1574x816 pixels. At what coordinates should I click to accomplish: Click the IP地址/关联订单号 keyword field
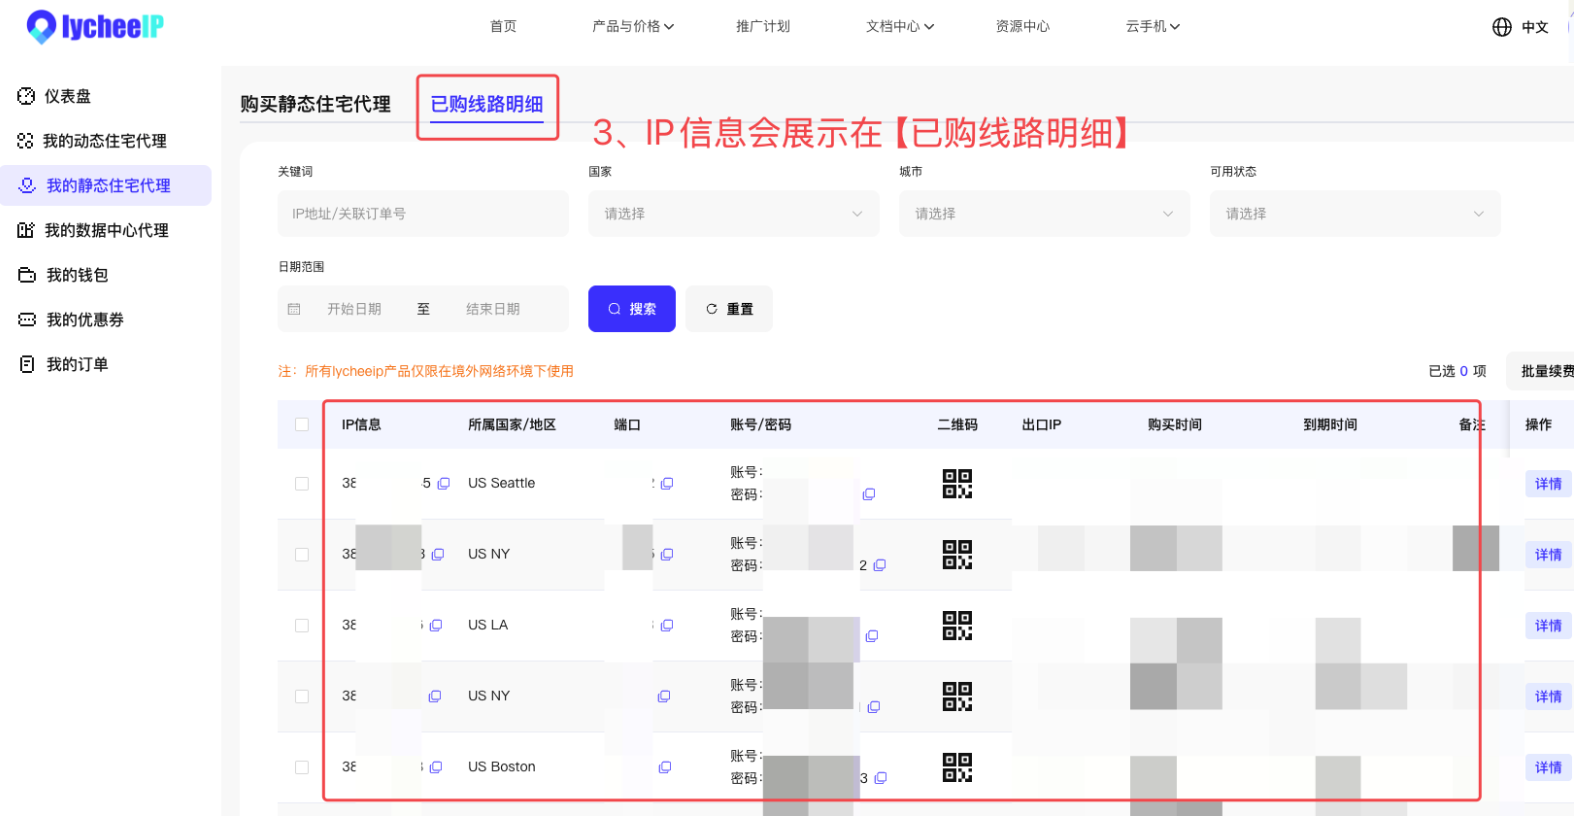(422, 214)
